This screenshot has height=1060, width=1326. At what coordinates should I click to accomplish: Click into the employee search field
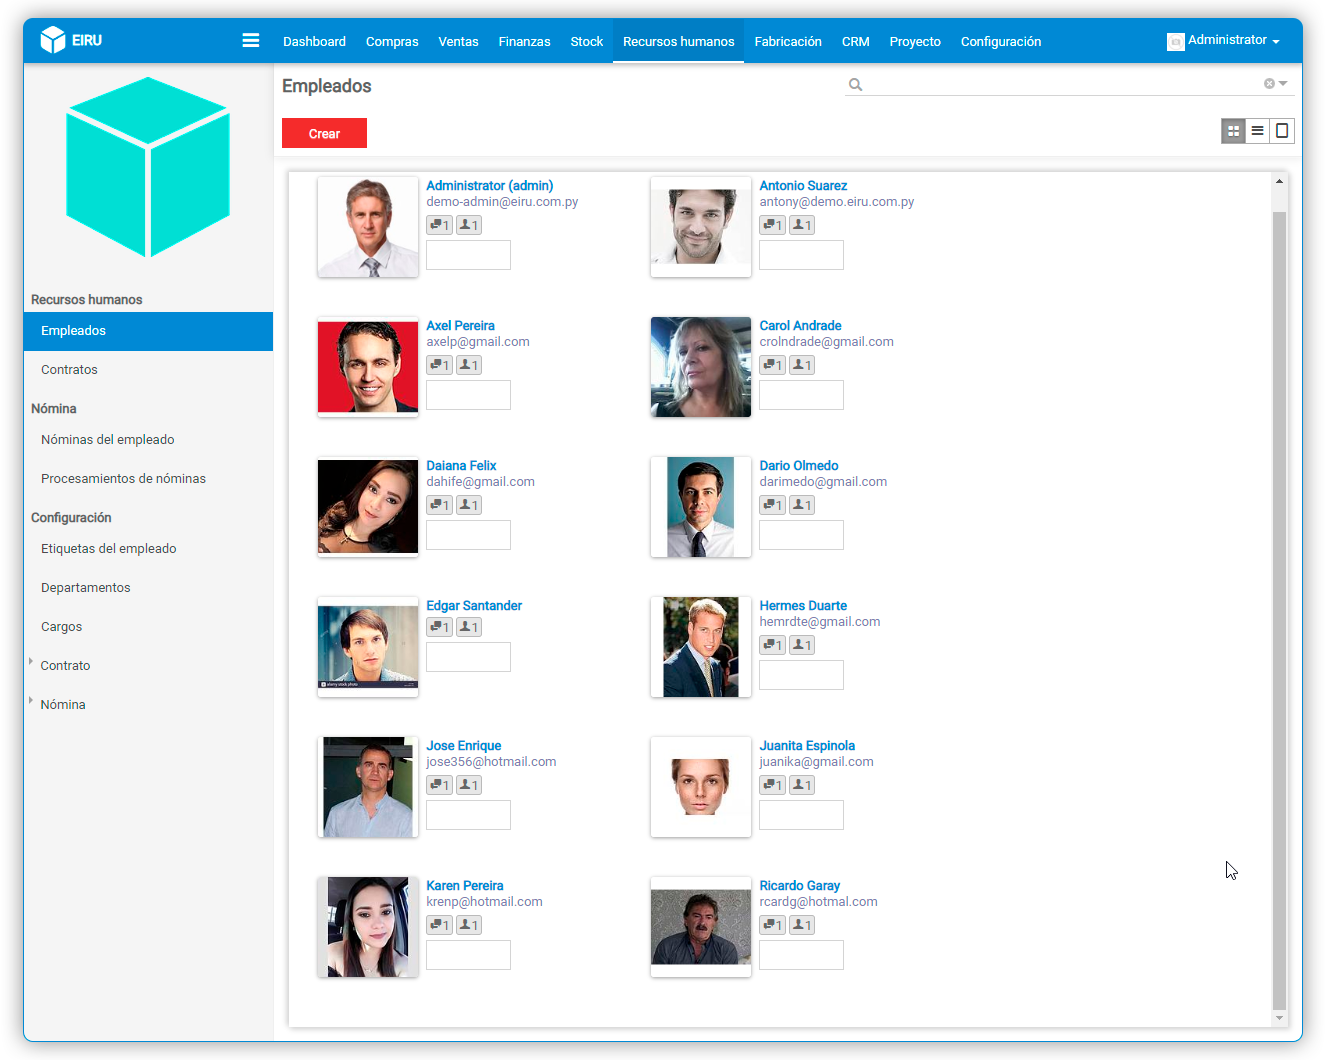coord(1060,84)
